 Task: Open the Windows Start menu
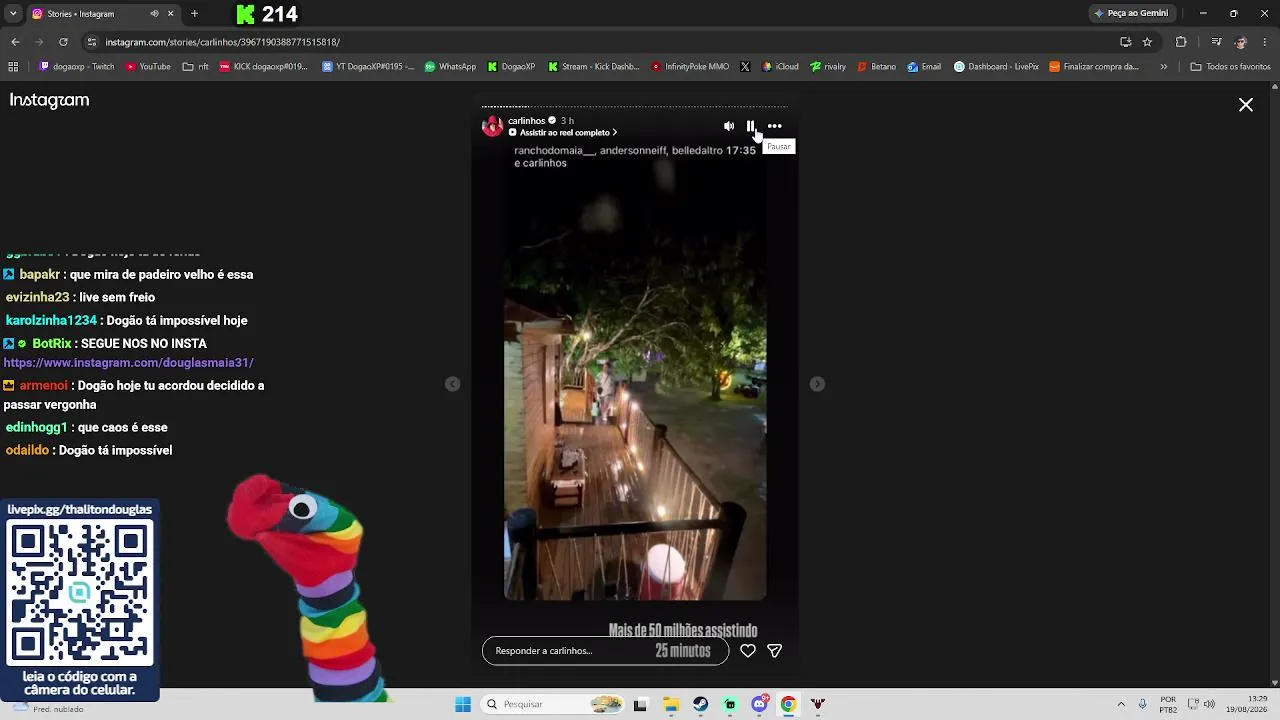(463, 704)
